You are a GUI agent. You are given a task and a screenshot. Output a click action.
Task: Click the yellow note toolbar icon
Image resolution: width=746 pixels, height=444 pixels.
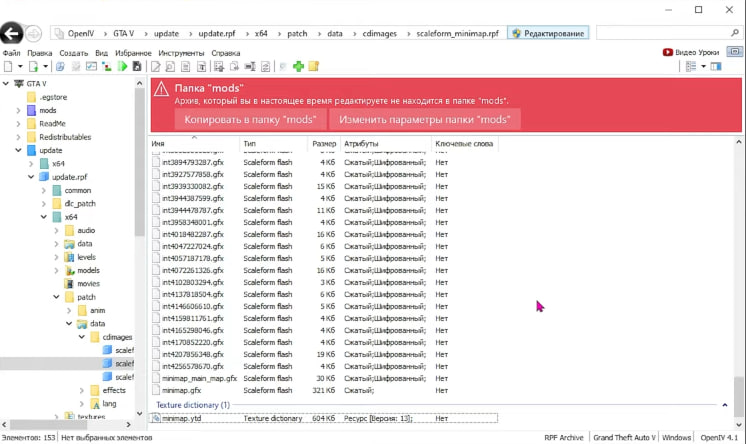tap(314, 66)
